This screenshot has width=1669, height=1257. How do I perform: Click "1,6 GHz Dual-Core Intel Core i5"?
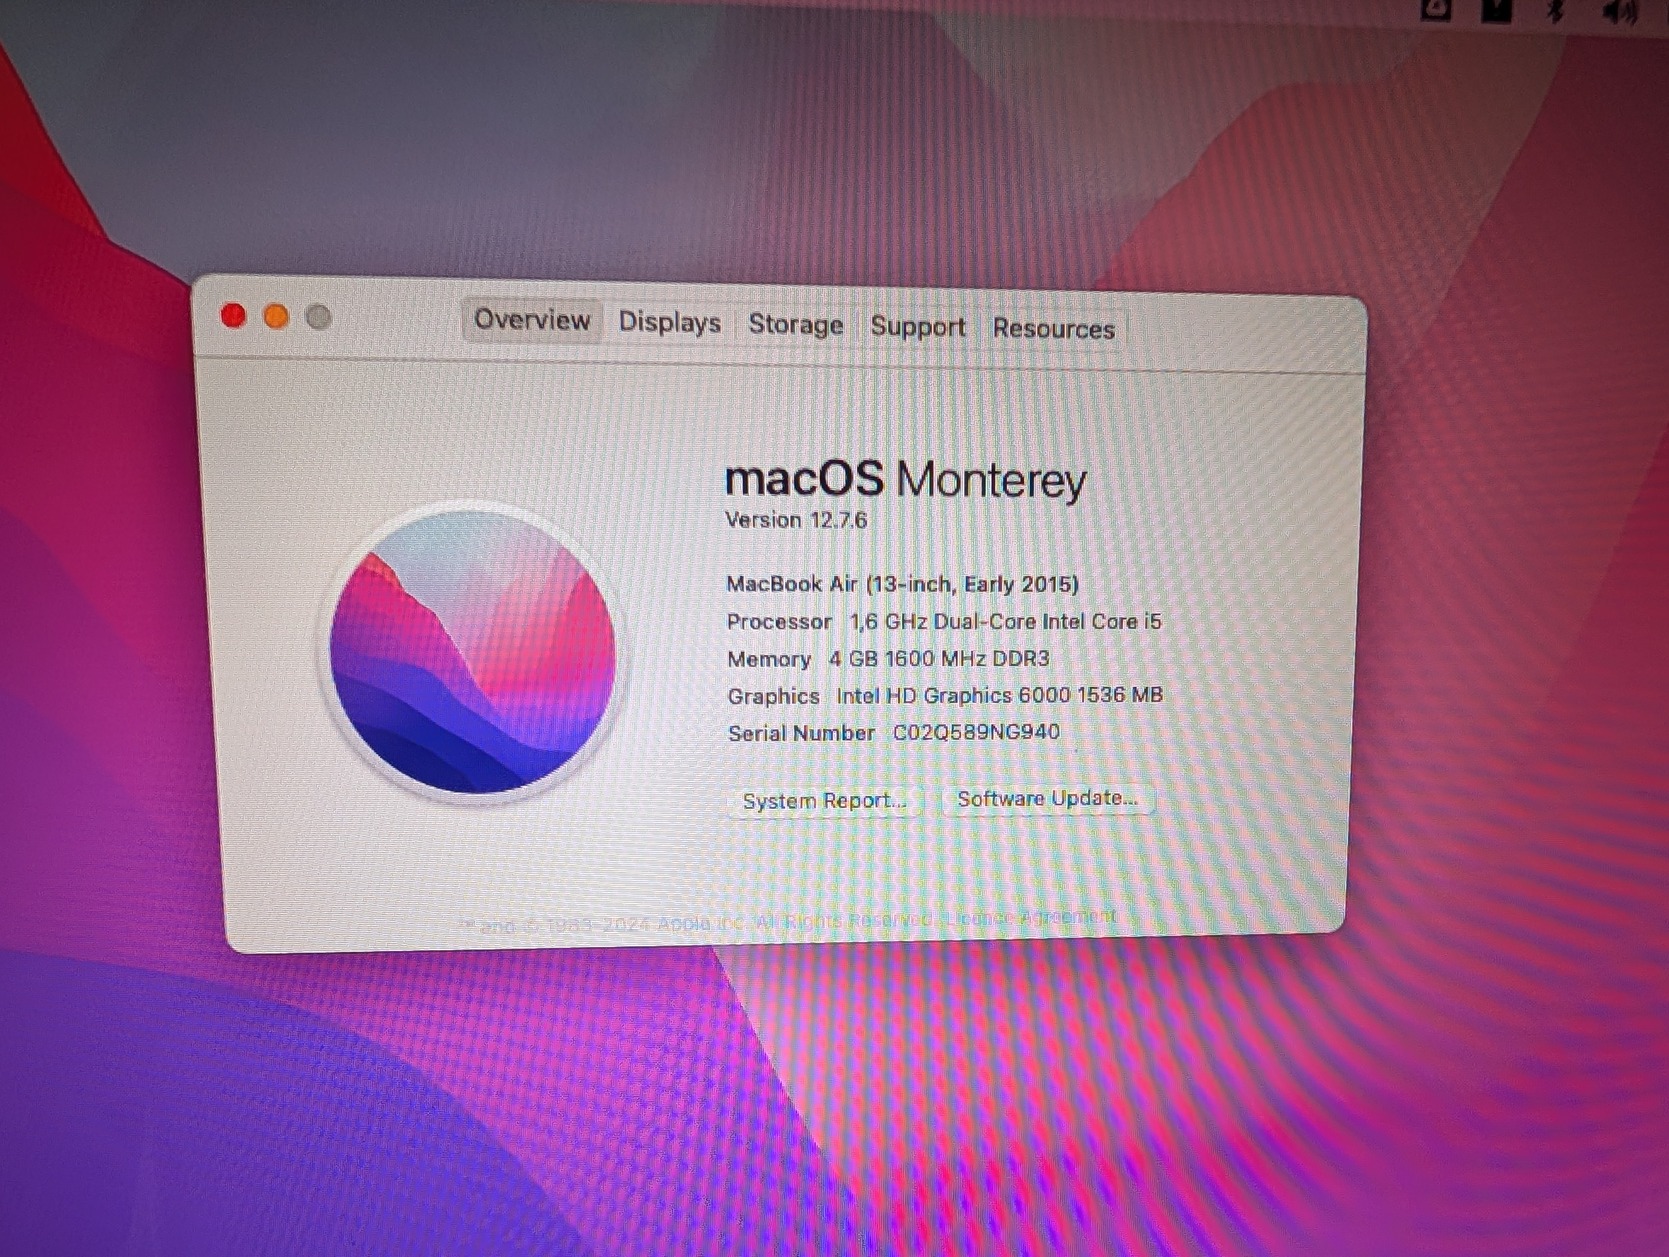click(1006, 621)
